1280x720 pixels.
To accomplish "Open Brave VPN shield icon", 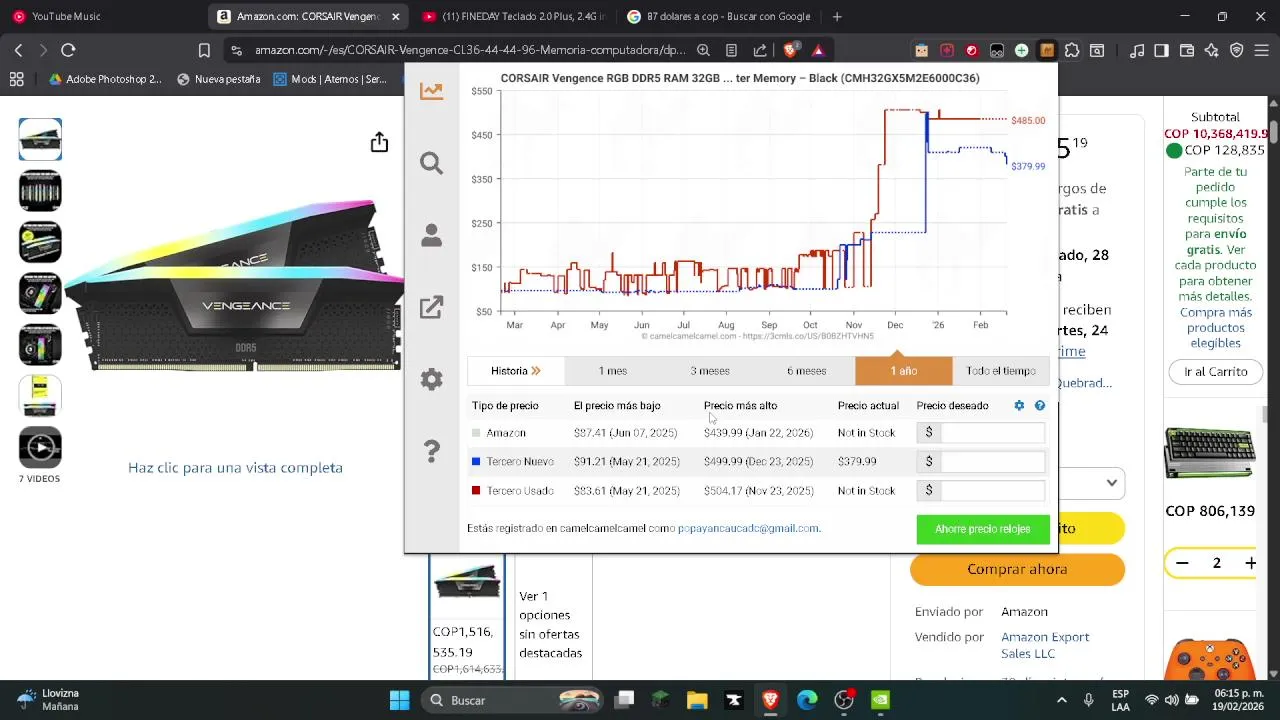I will (x=1237, y=50).
